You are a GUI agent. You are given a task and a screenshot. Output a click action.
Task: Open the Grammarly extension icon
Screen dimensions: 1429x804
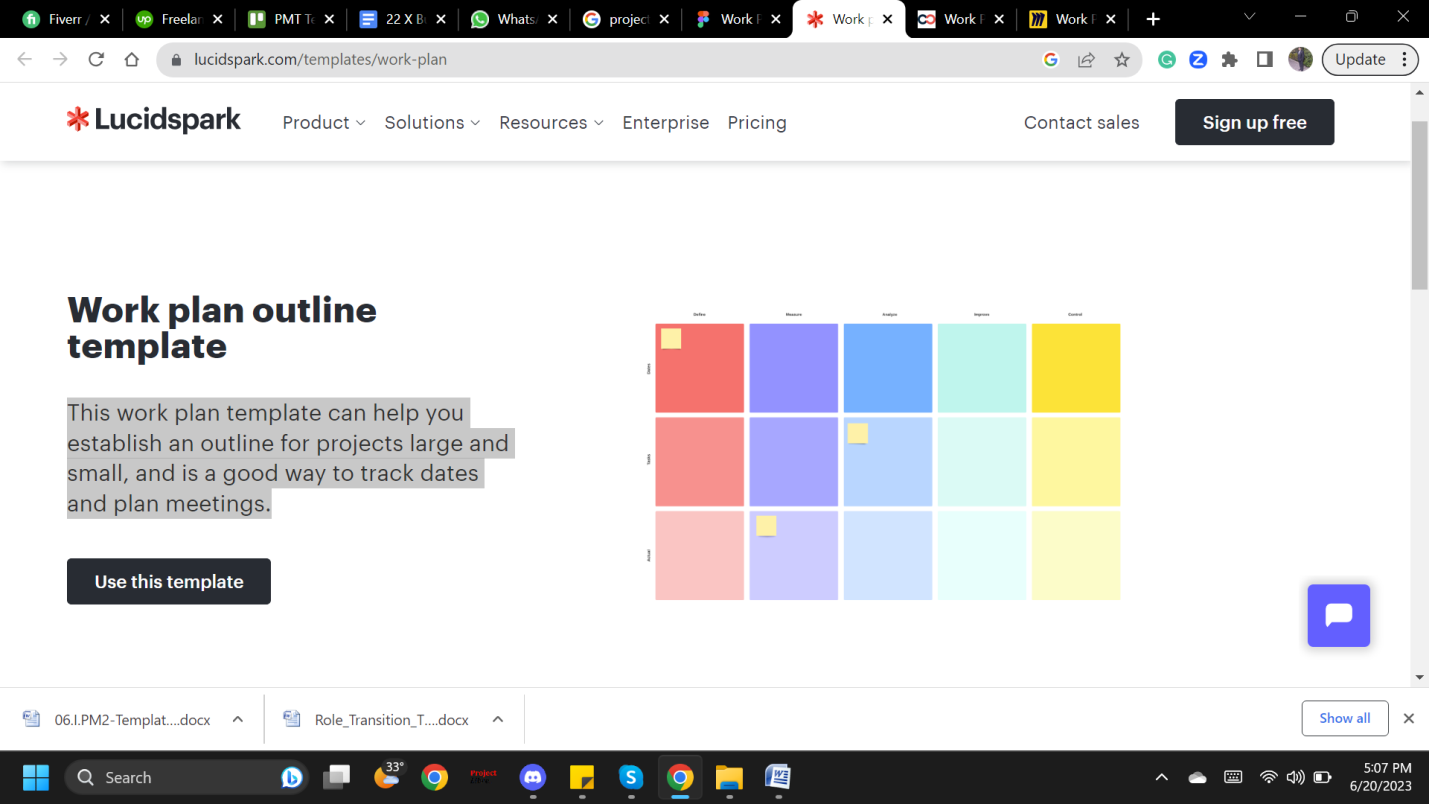tap(1166, 60)
